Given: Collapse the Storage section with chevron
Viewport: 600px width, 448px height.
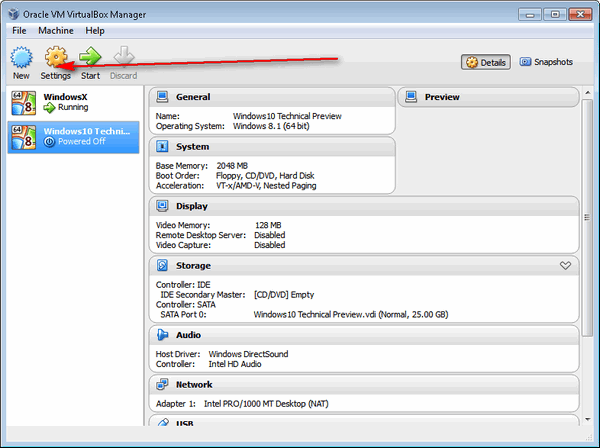Looking at the screenshot, I should point(565,265).
